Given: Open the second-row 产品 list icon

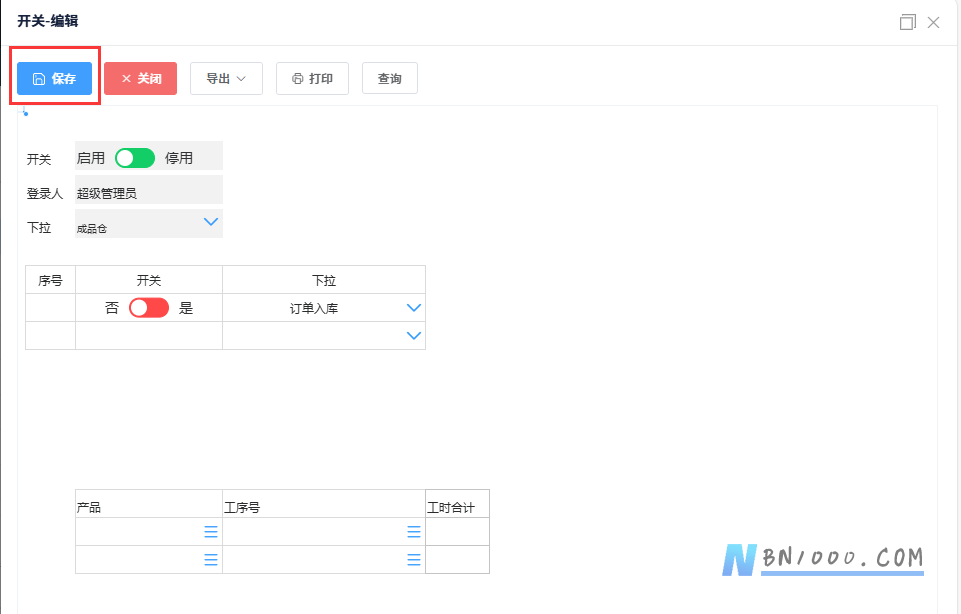Looking at the screenshot, I should tap(211, 560).
